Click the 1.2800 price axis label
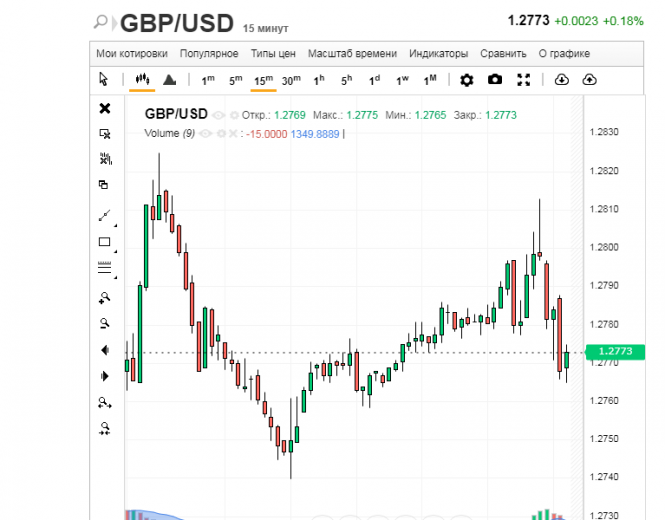665x520 pixels. (x=604, y=247)
